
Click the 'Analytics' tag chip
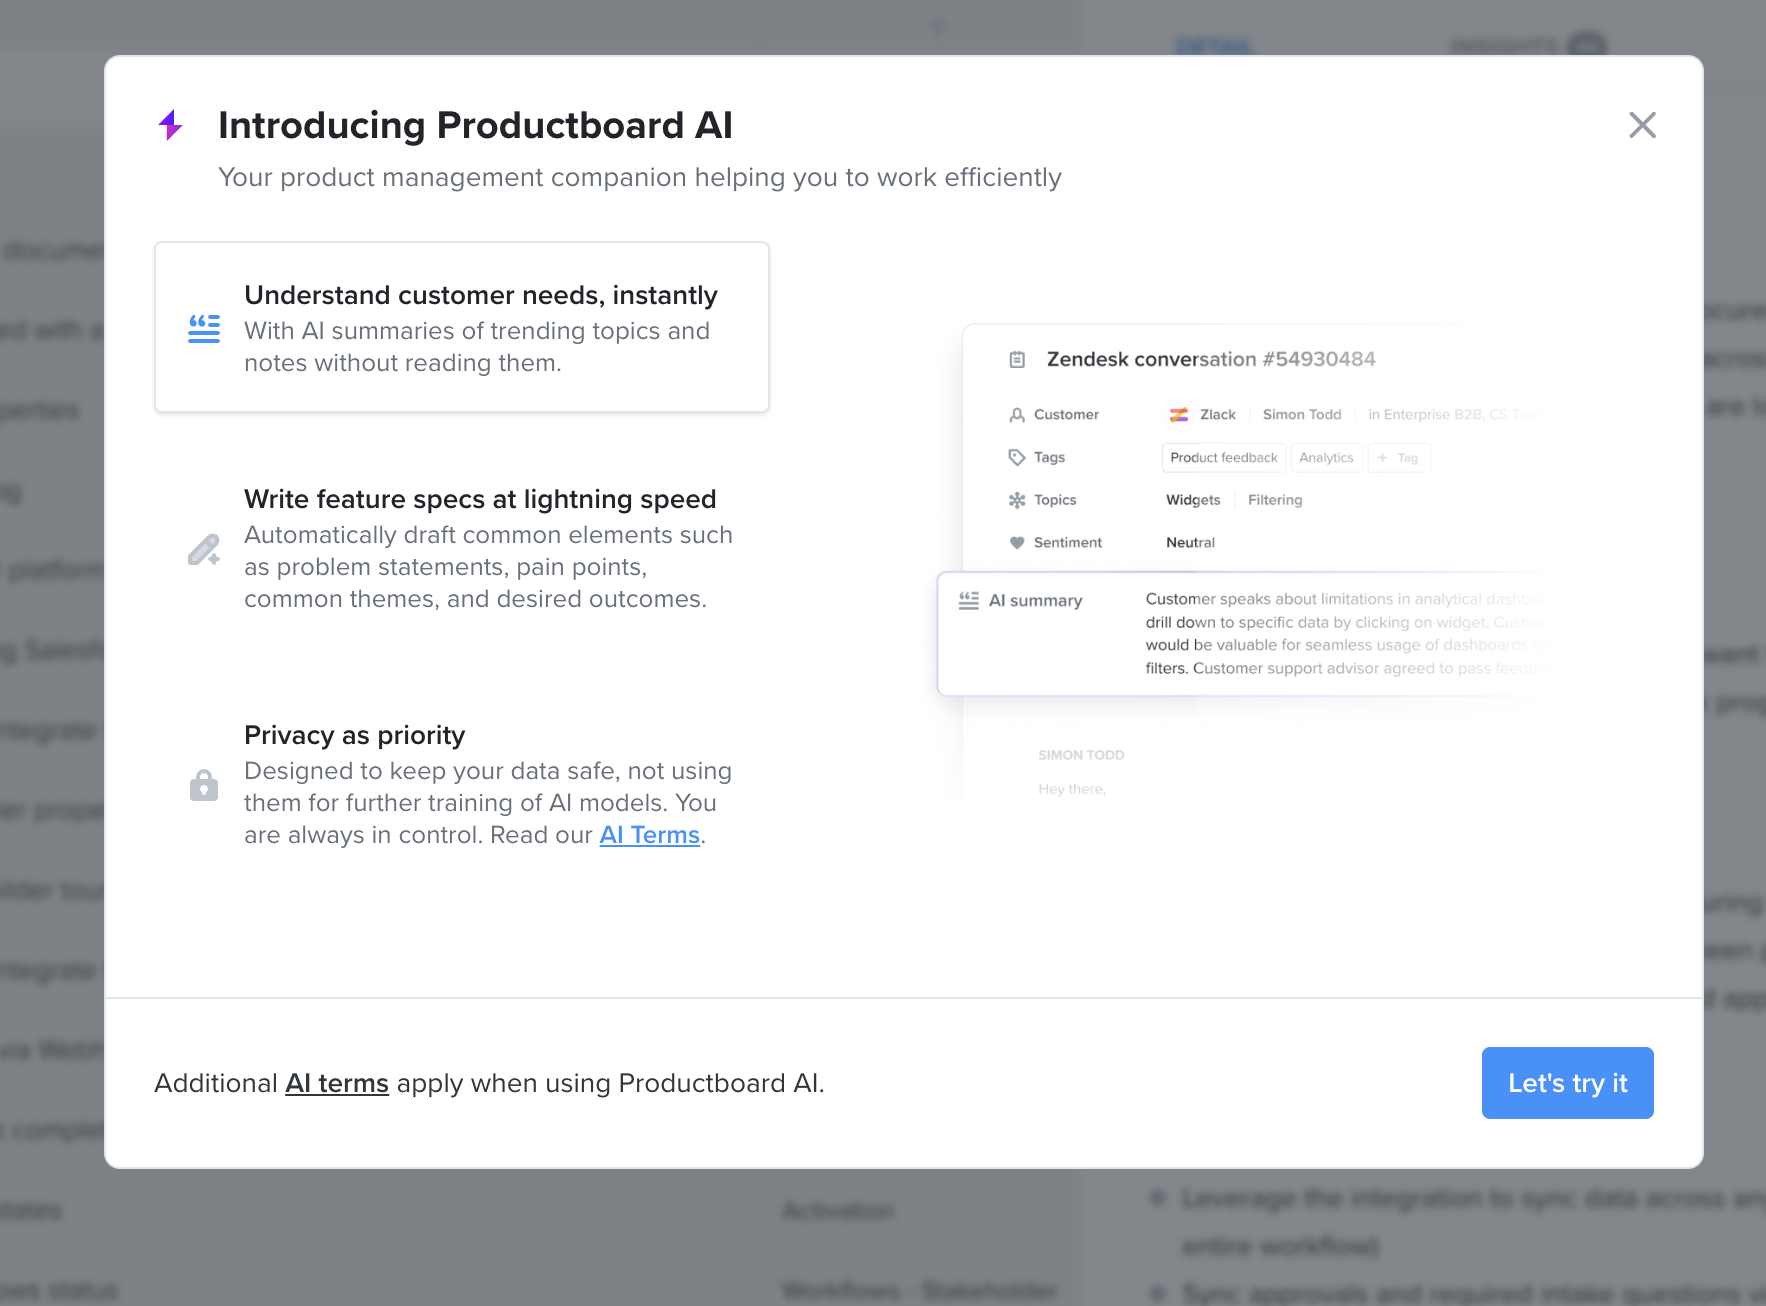[1326, 458]
